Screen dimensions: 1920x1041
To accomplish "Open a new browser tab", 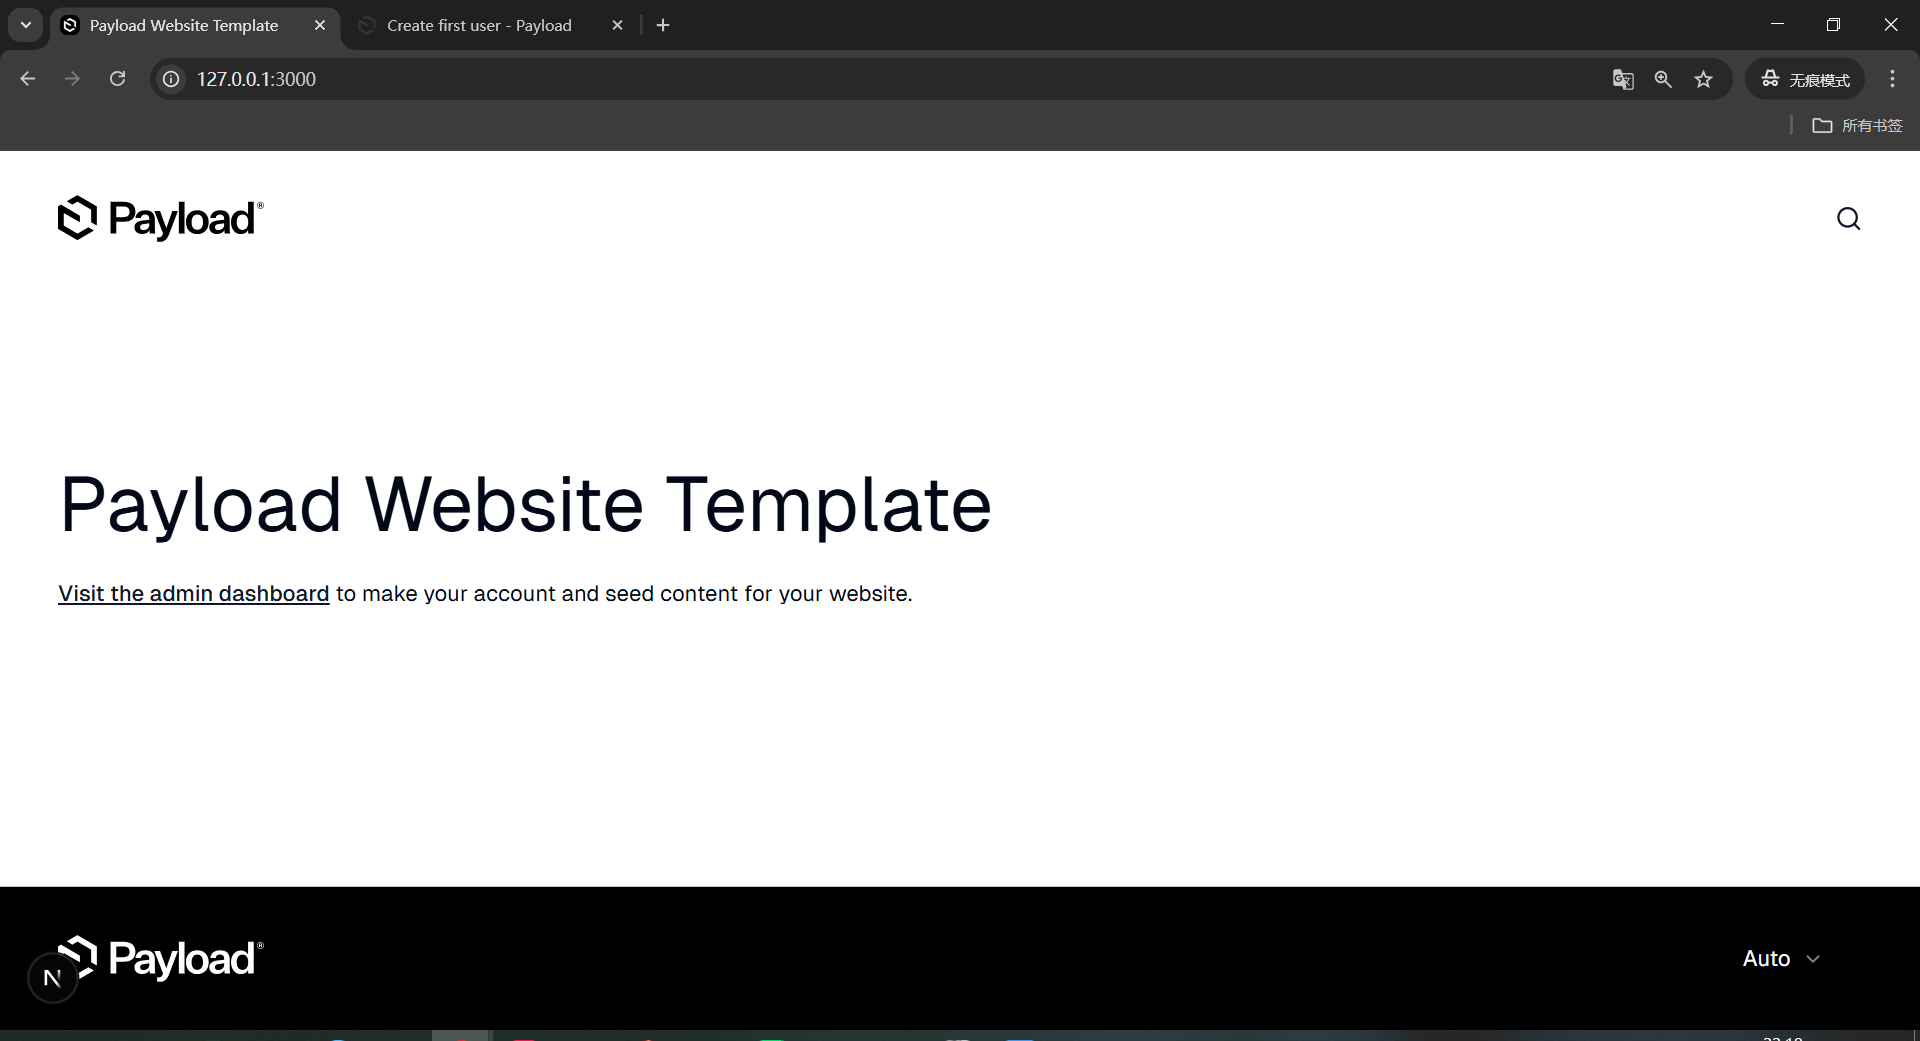I will pyautogui.click(x=663, y=25).
